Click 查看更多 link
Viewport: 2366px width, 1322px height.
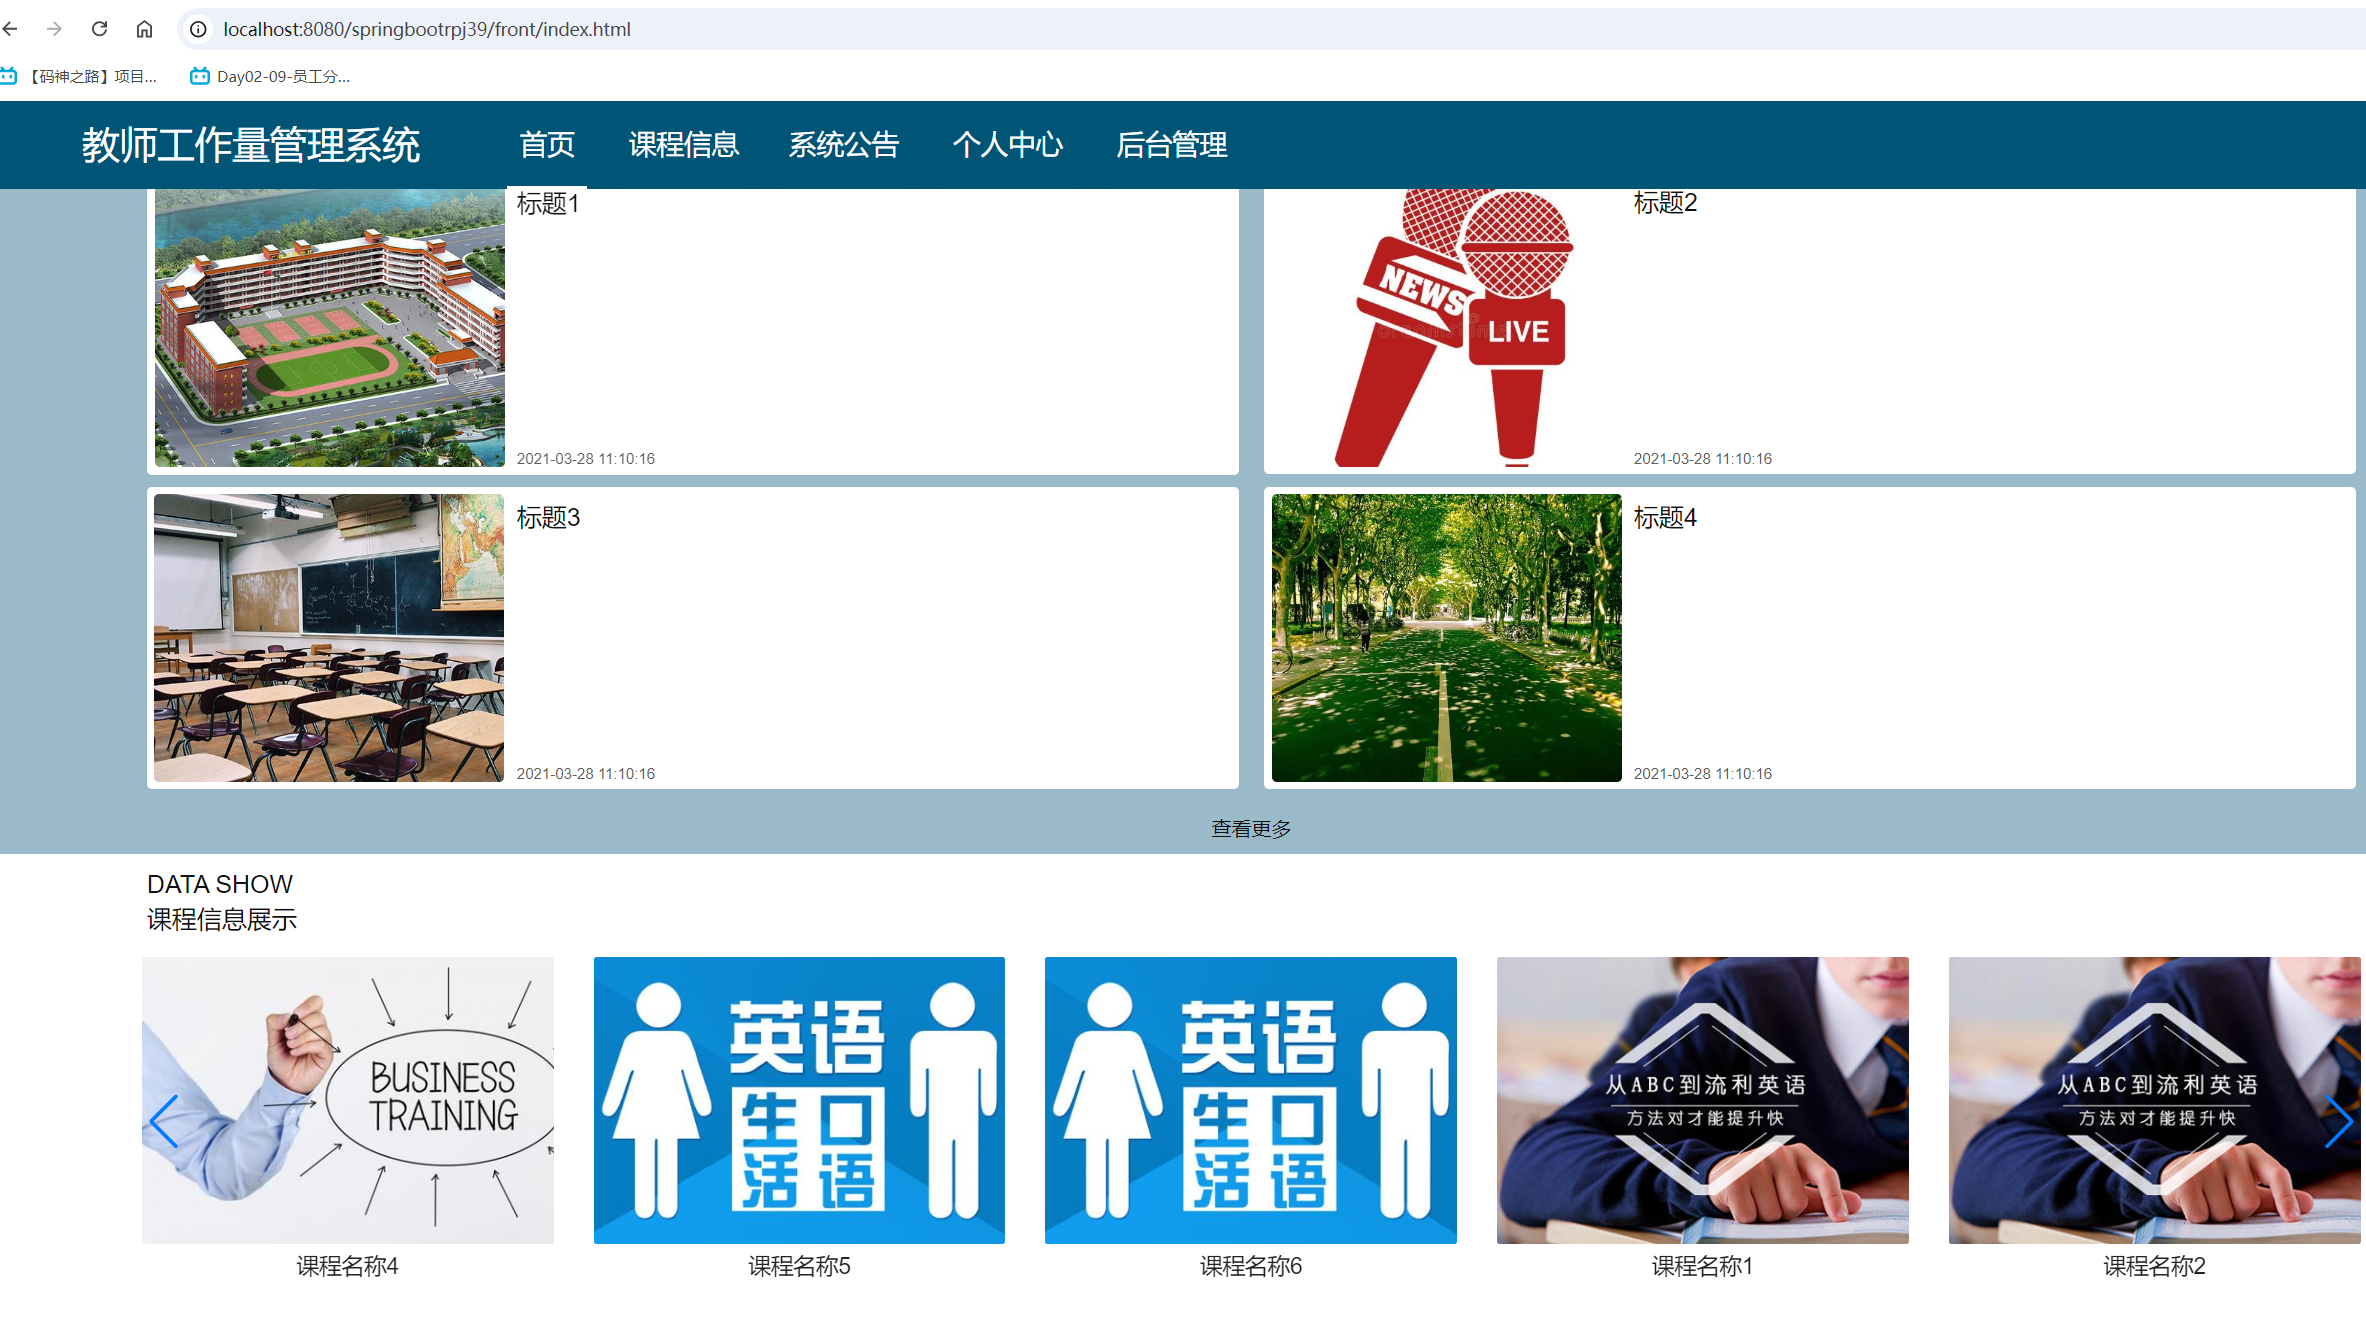(1251, 829)
